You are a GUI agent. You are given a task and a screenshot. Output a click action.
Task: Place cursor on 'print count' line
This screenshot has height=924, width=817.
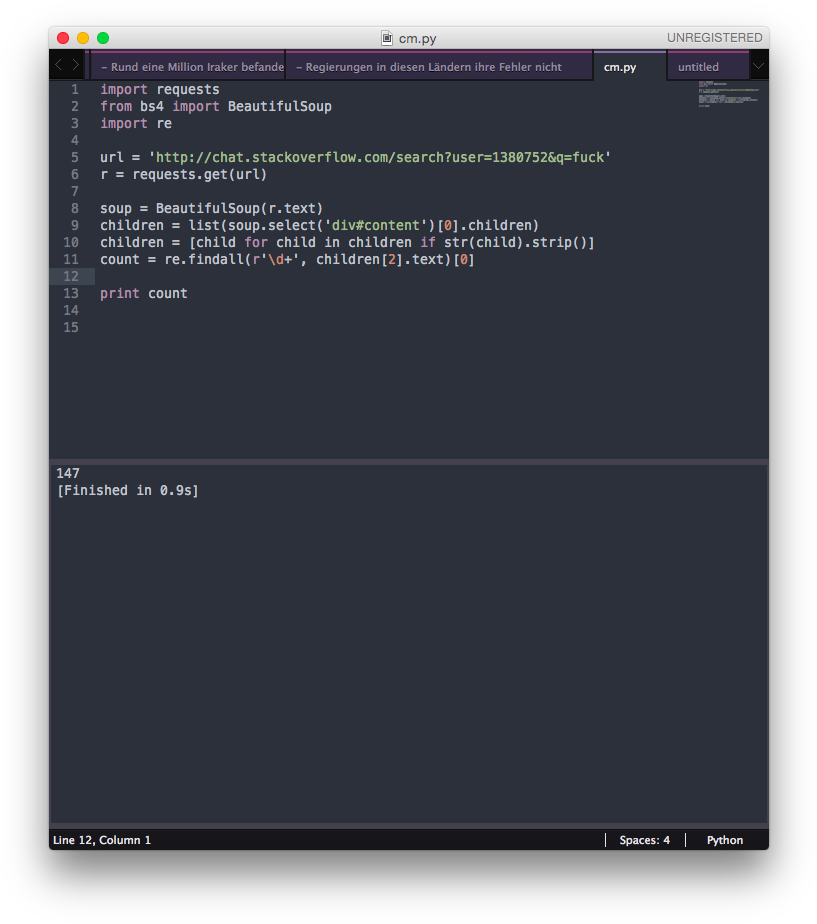coord(144,293)
